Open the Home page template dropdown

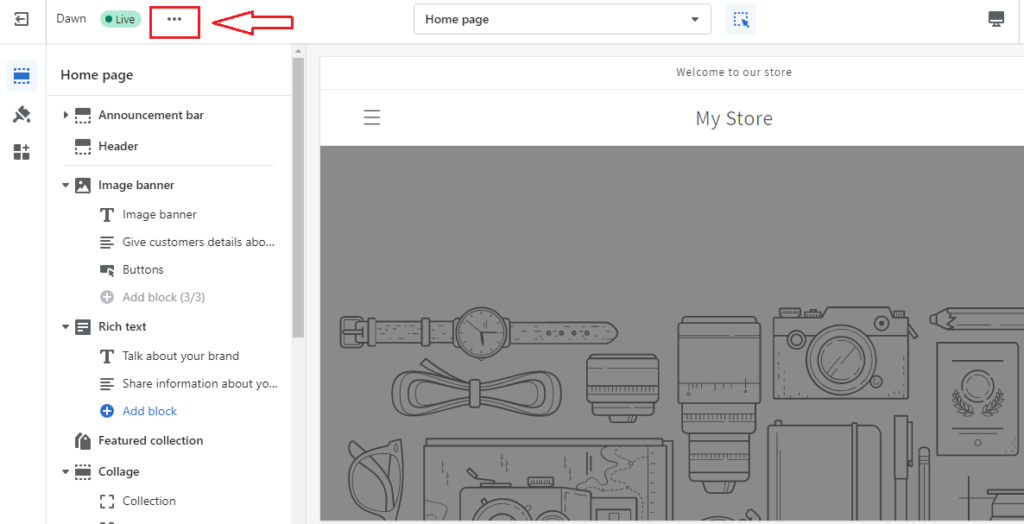(562, 19)
